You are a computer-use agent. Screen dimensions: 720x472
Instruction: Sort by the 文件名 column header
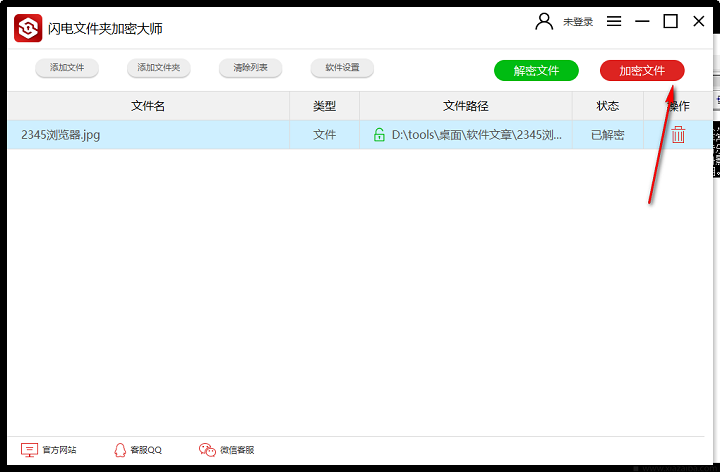click(148, 106)
